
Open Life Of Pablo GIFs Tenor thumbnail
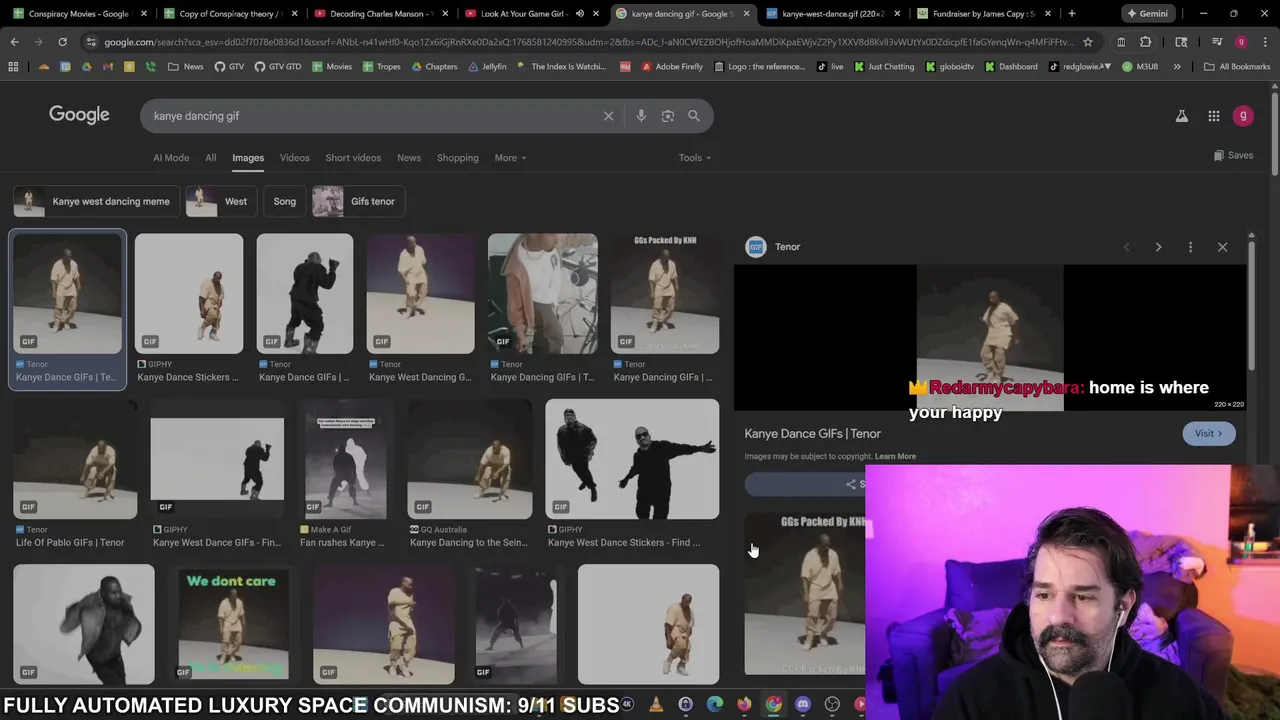75,459
